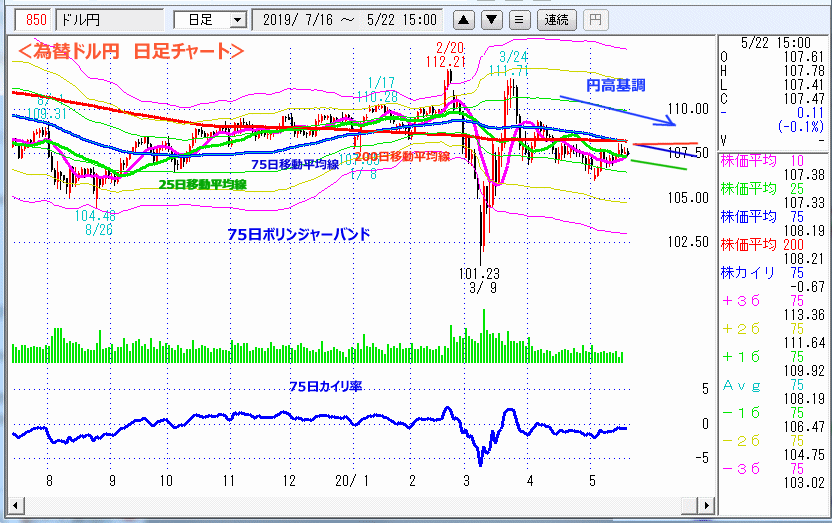The width and height of the screenshot is (832, 523).
Task: Open the 日足 timeframe dropdown
Action: point(210,19)
